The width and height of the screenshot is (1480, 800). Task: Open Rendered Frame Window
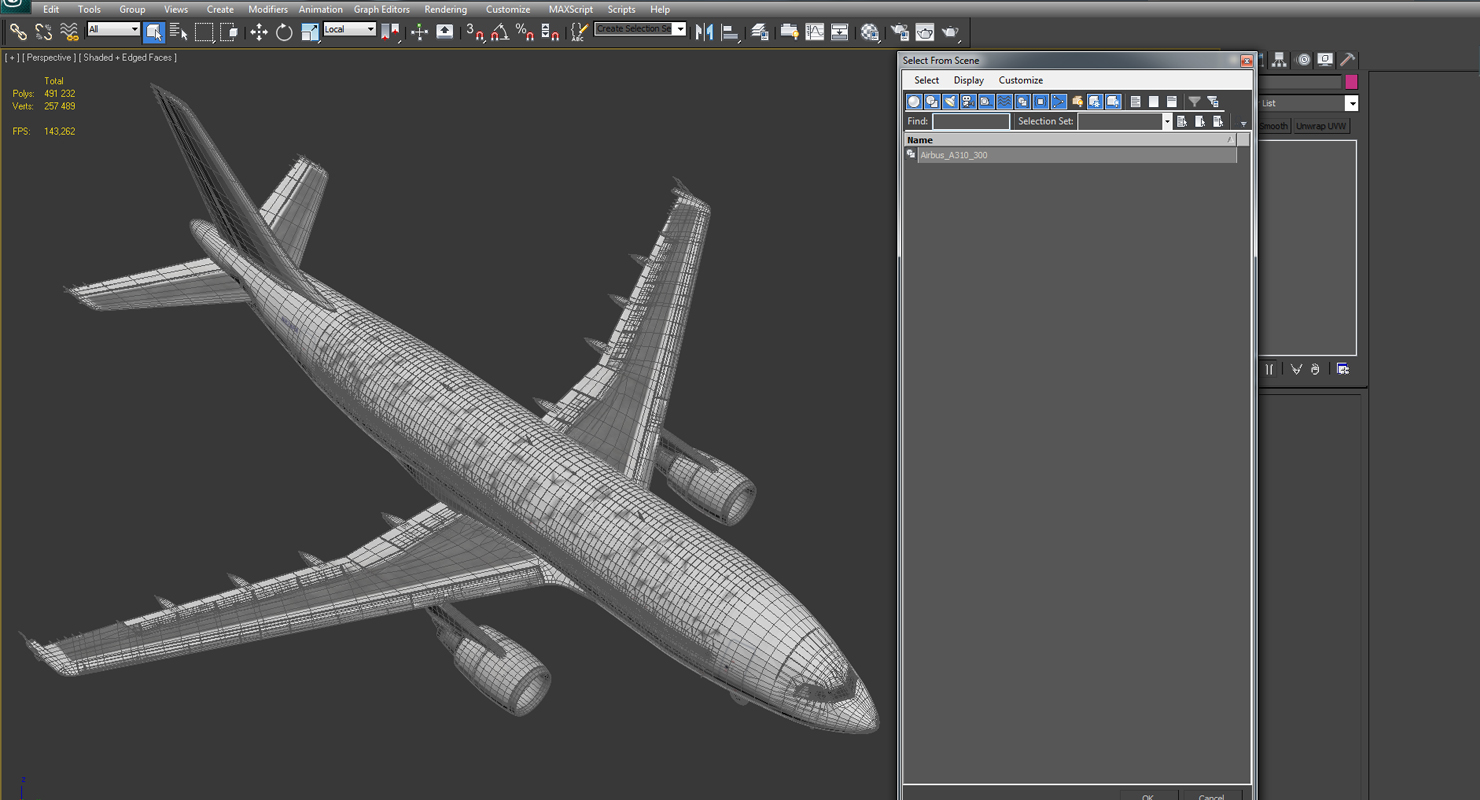pyautogui.click(x=925, y=32)
